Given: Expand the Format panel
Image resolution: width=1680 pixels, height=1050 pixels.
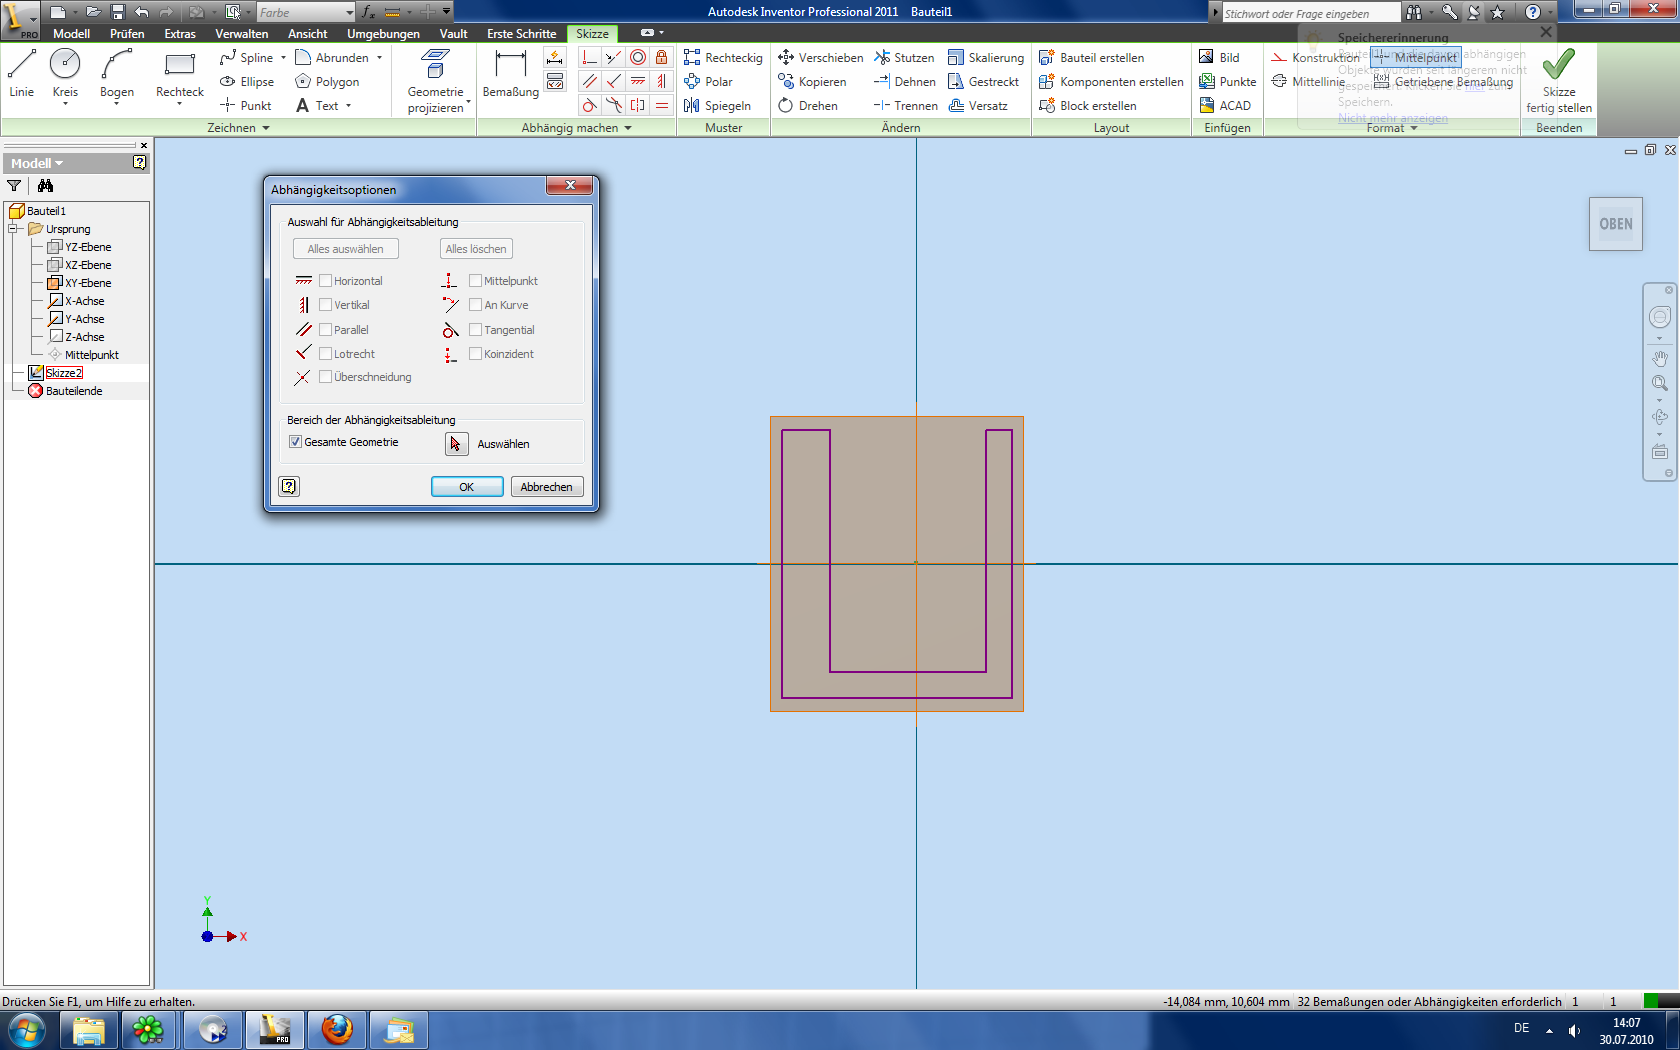Looking at the screenshot, I should (x=1392, y=128).
